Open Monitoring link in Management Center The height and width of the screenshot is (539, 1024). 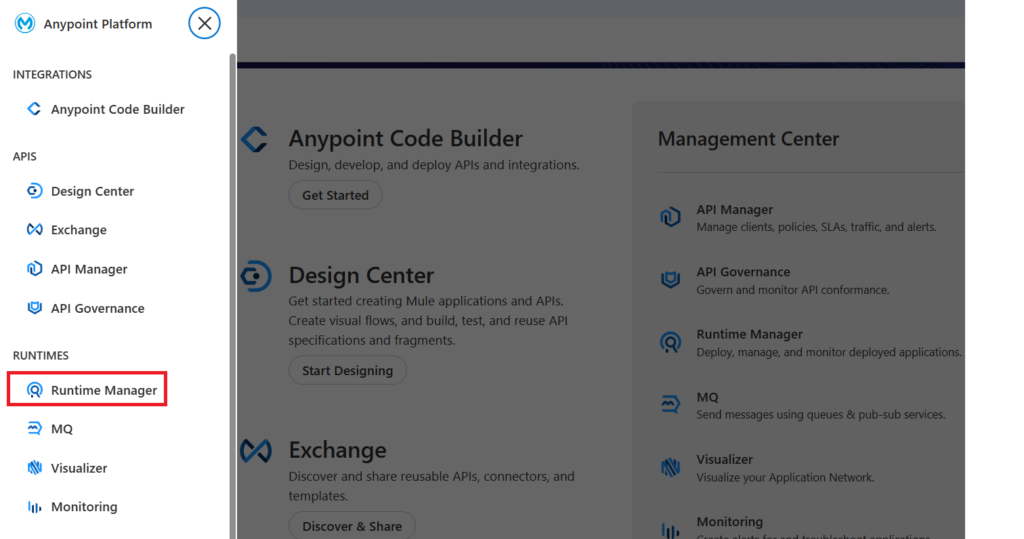pos(729,522)
